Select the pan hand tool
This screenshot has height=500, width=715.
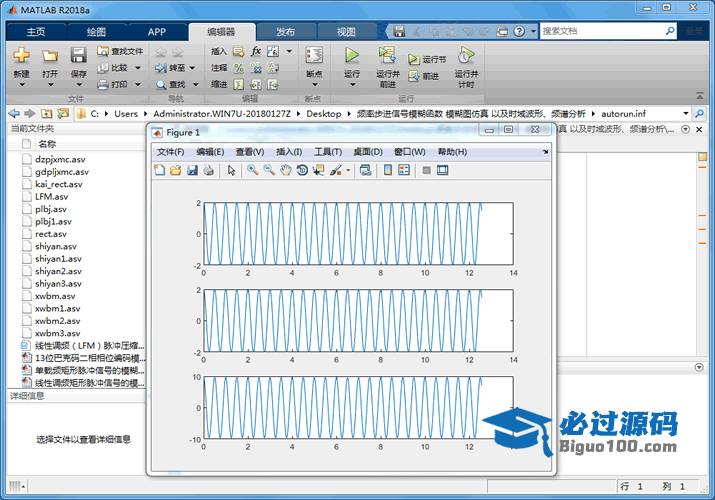(286, 170)
